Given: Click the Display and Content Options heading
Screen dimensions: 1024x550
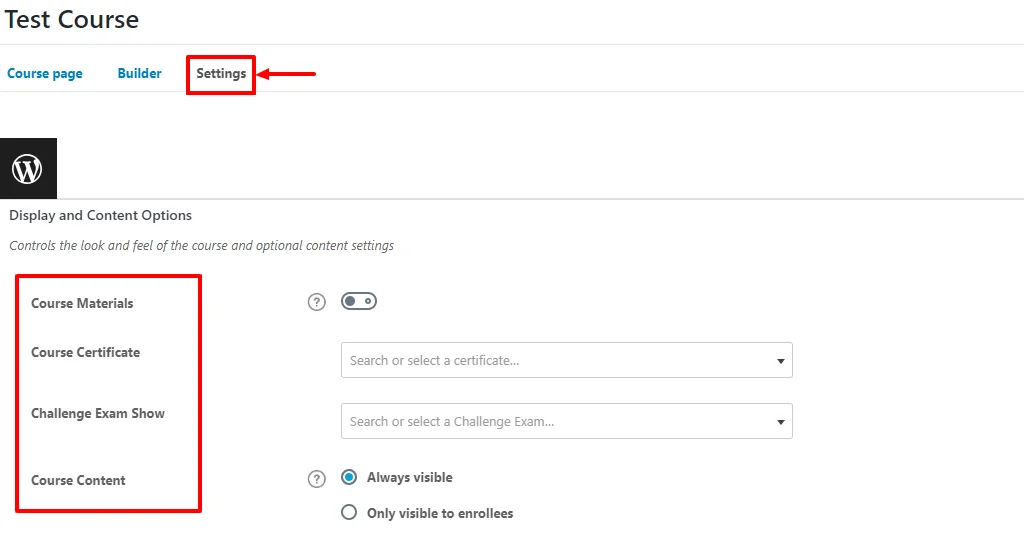Looking at the screenshot, I should click(x=101, y=216).
